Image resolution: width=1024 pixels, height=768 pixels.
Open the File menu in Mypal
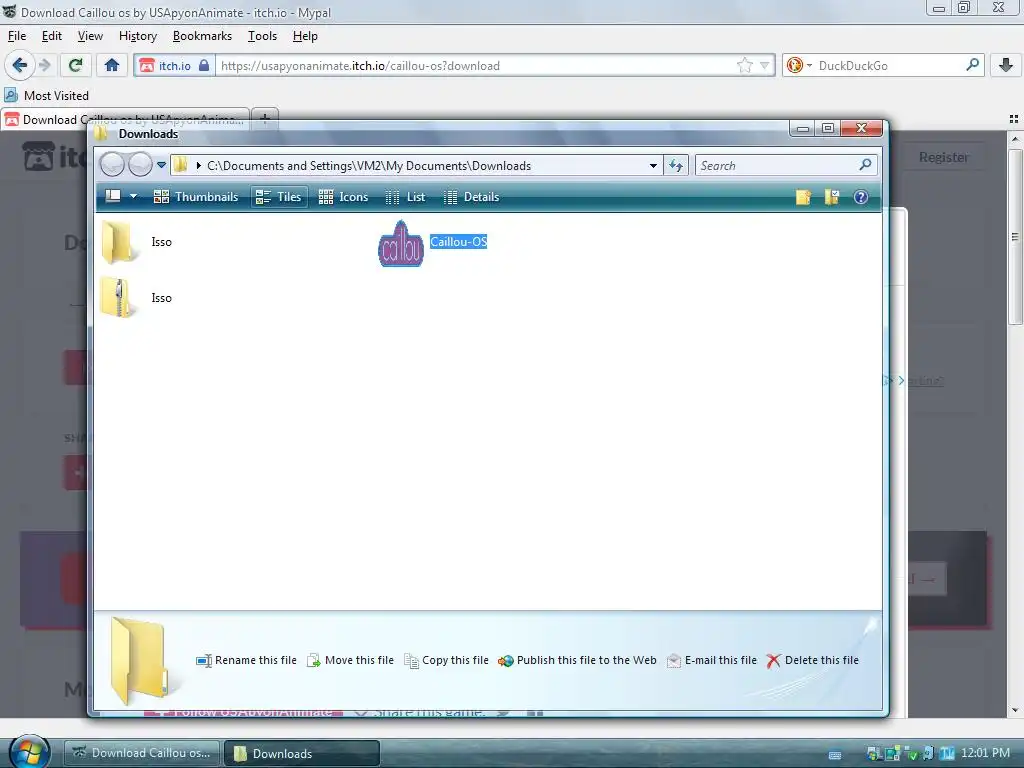[17, 36]
